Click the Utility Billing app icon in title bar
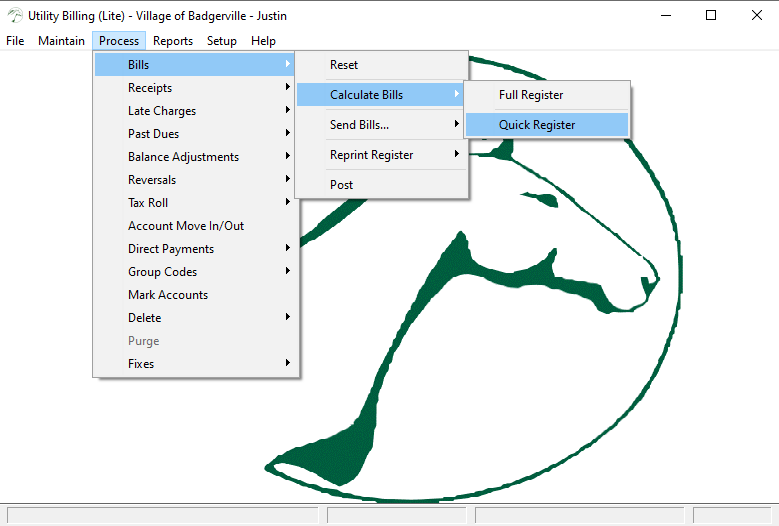The width and height of the screenshot is (779, 526). (x=14, y=15)
